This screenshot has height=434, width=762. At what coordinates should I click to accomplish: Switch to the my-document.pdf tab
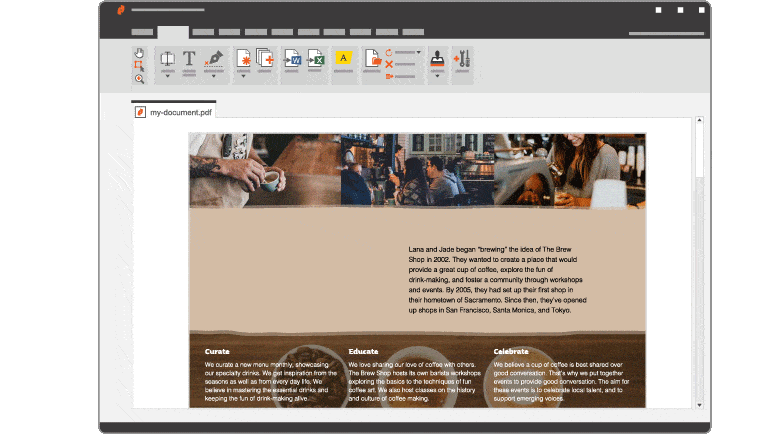(x=174, y=112)
